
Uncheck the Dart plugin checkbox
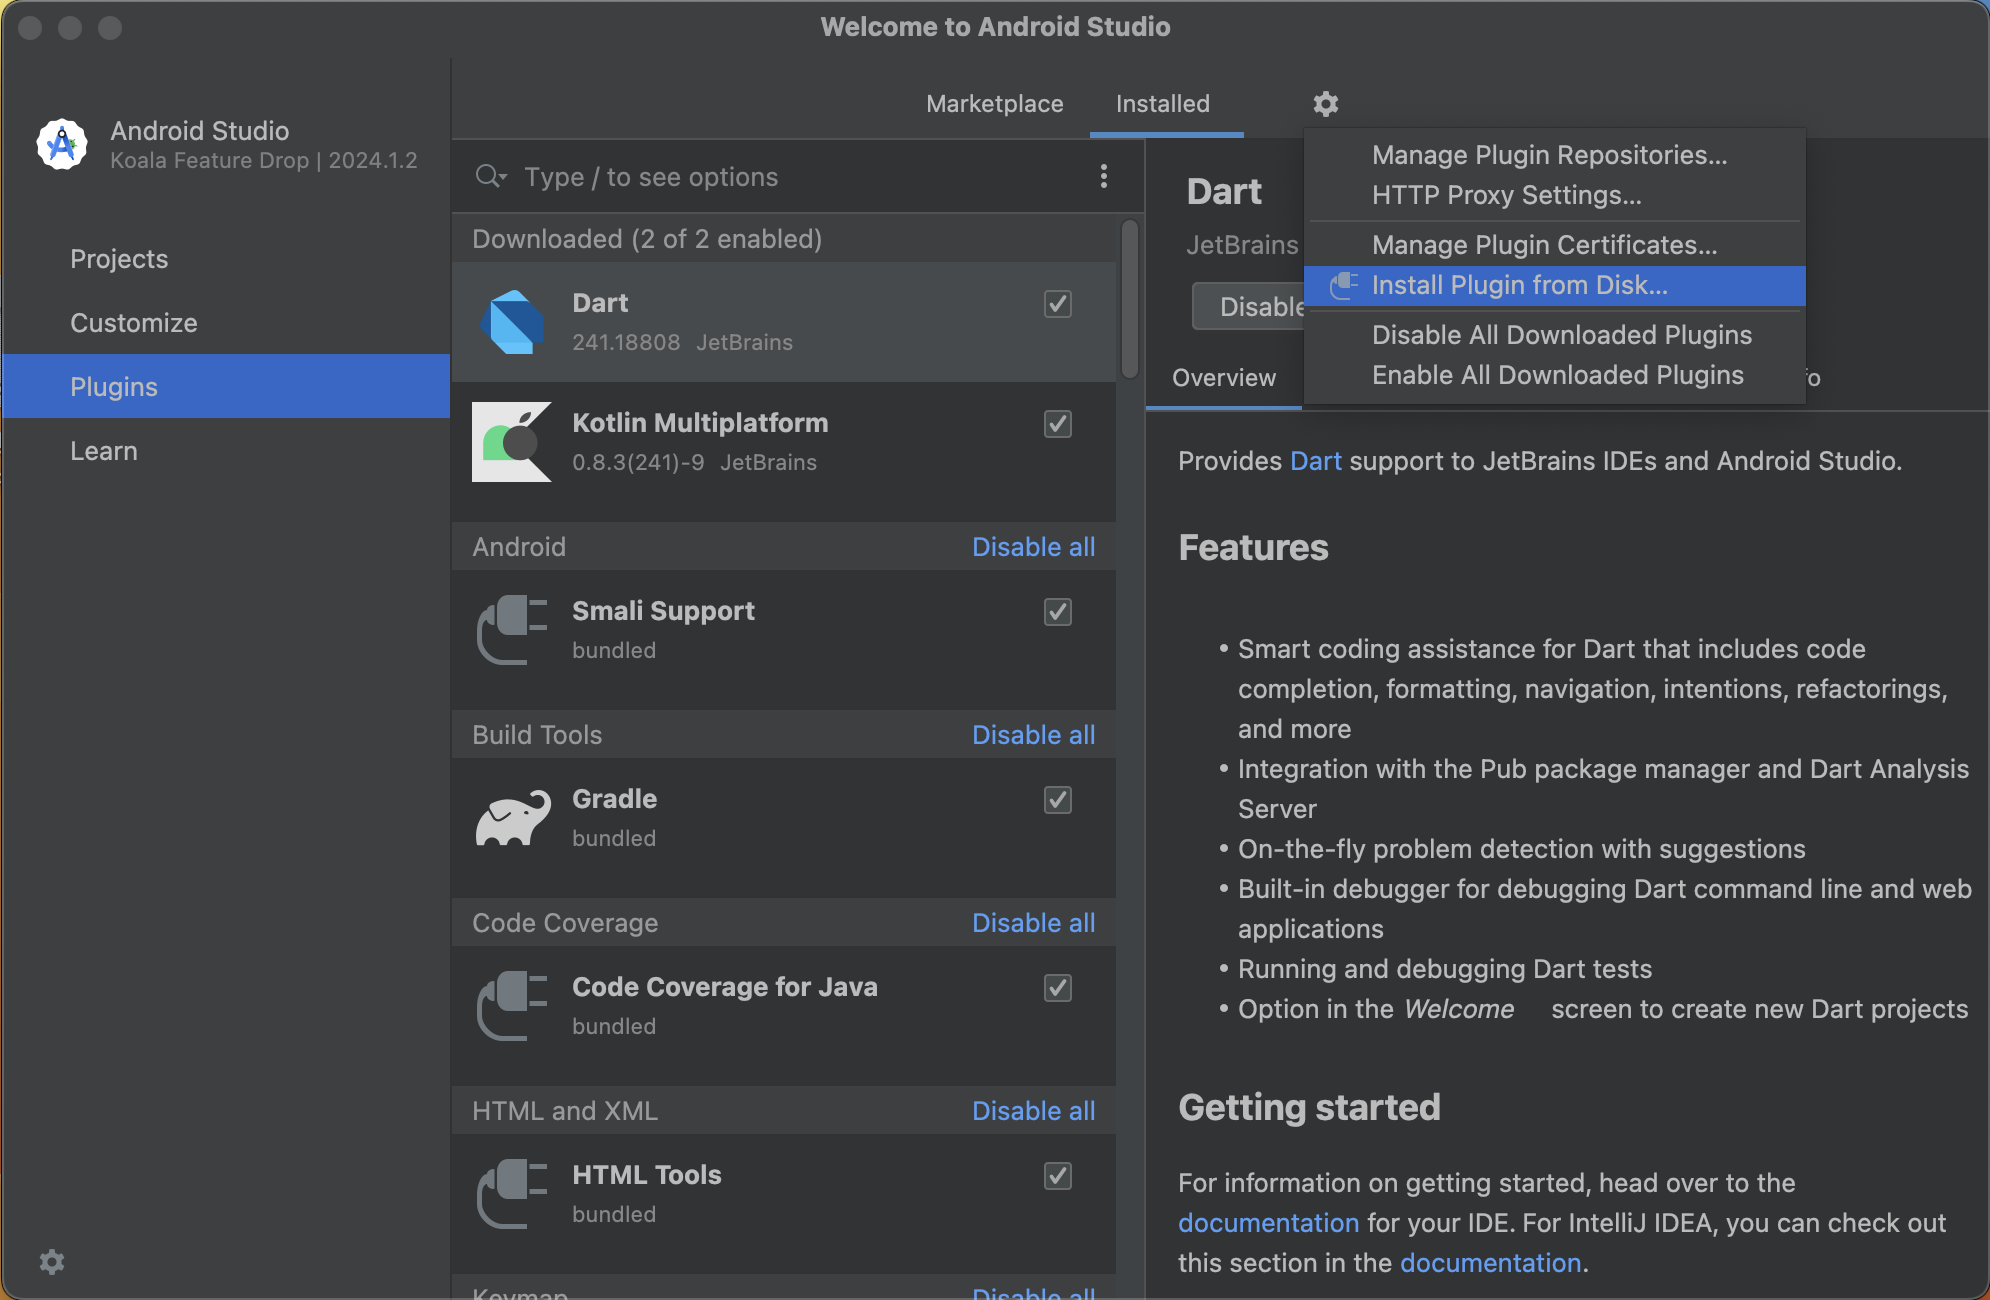1057,304
